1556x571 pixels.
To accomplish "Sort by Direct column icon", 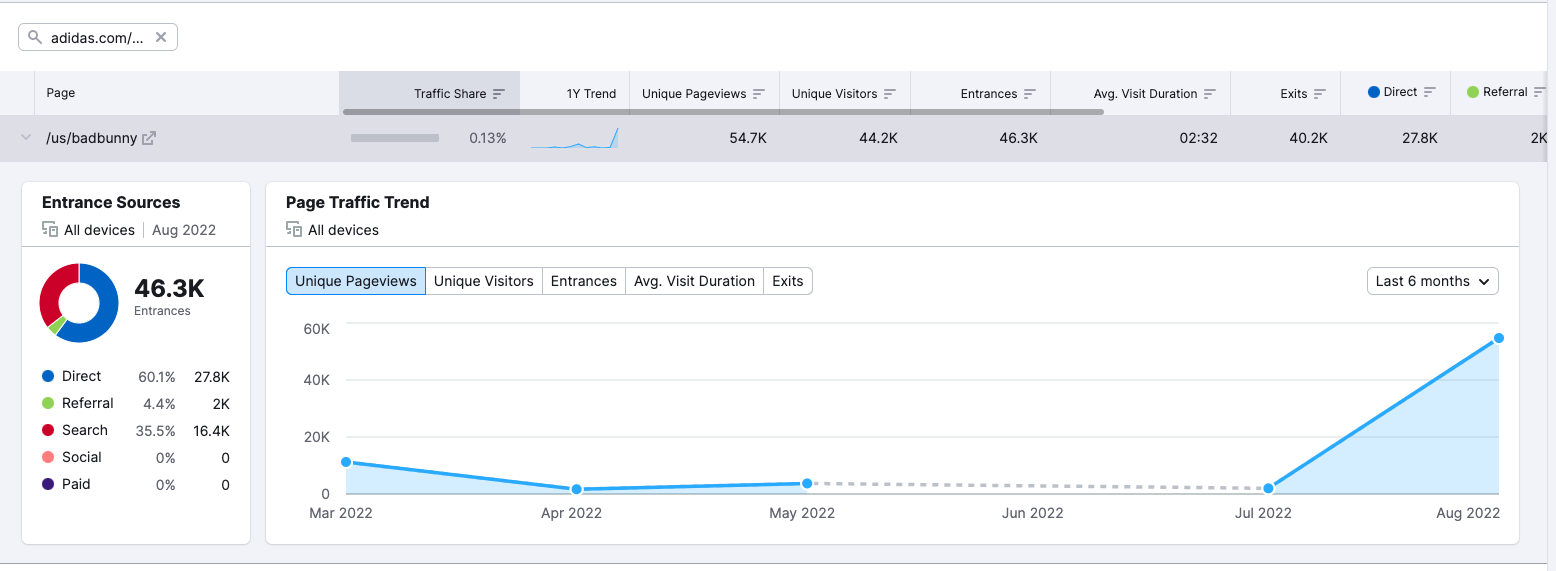I will coord(1430,92).
